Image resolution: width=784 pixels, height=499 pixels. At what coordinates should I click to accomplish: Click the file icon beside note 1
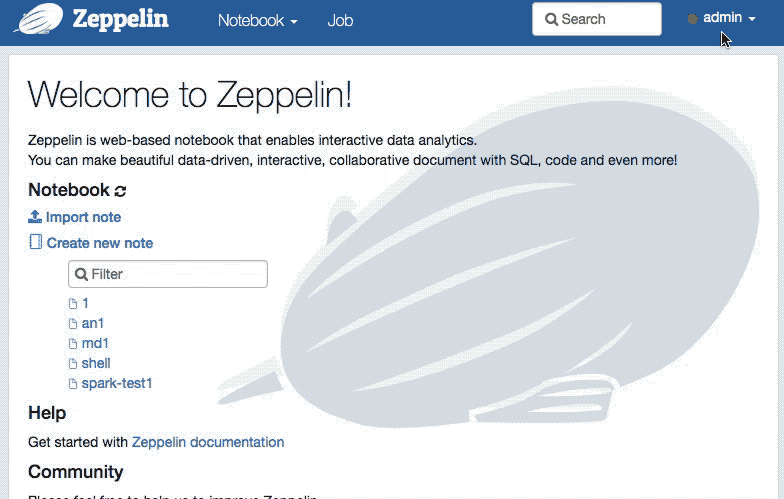point(73,304)
